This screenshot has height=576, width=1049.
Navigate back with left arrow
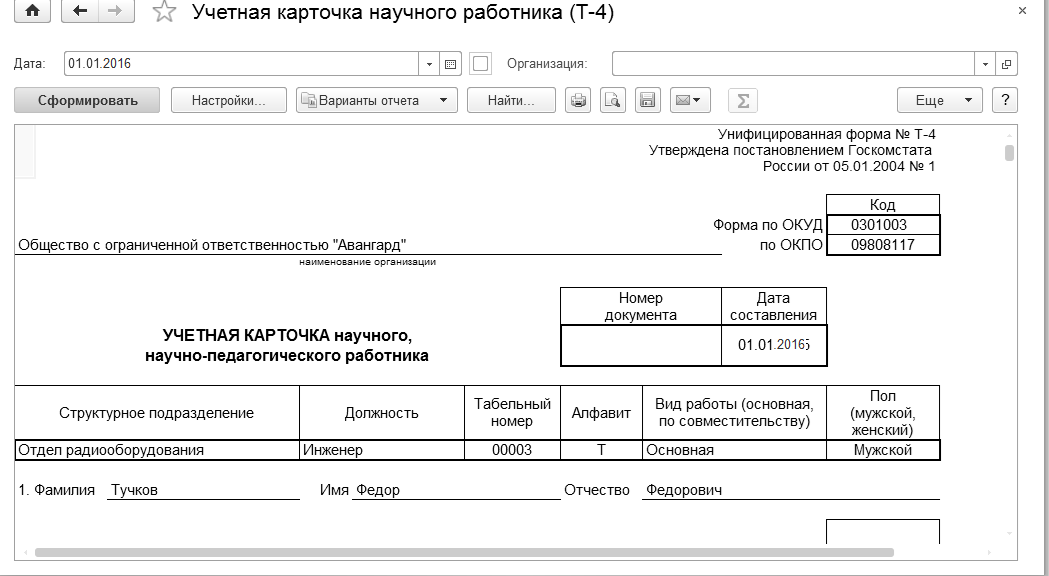pos(80,11)
